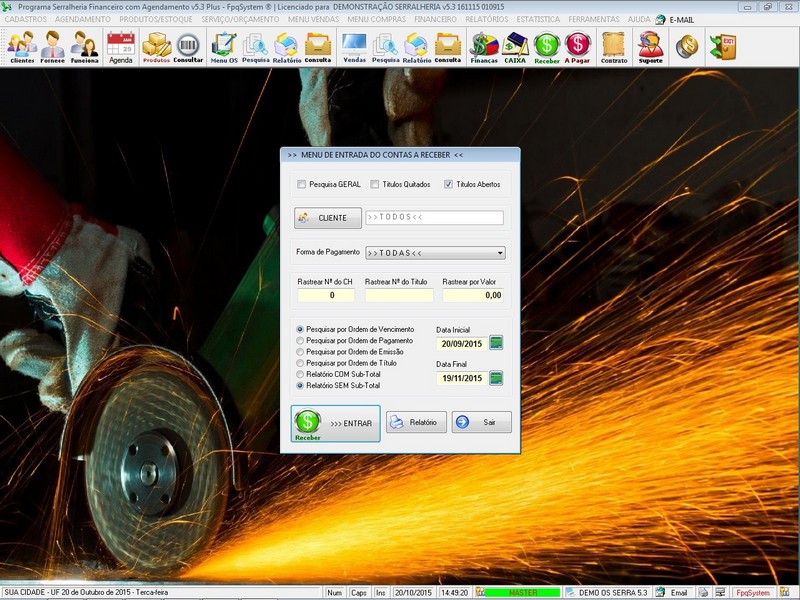Screen dimensions: 800x600
Task: Select Pesquisar por Ordem de Pagamento
Action: [301, 341]
